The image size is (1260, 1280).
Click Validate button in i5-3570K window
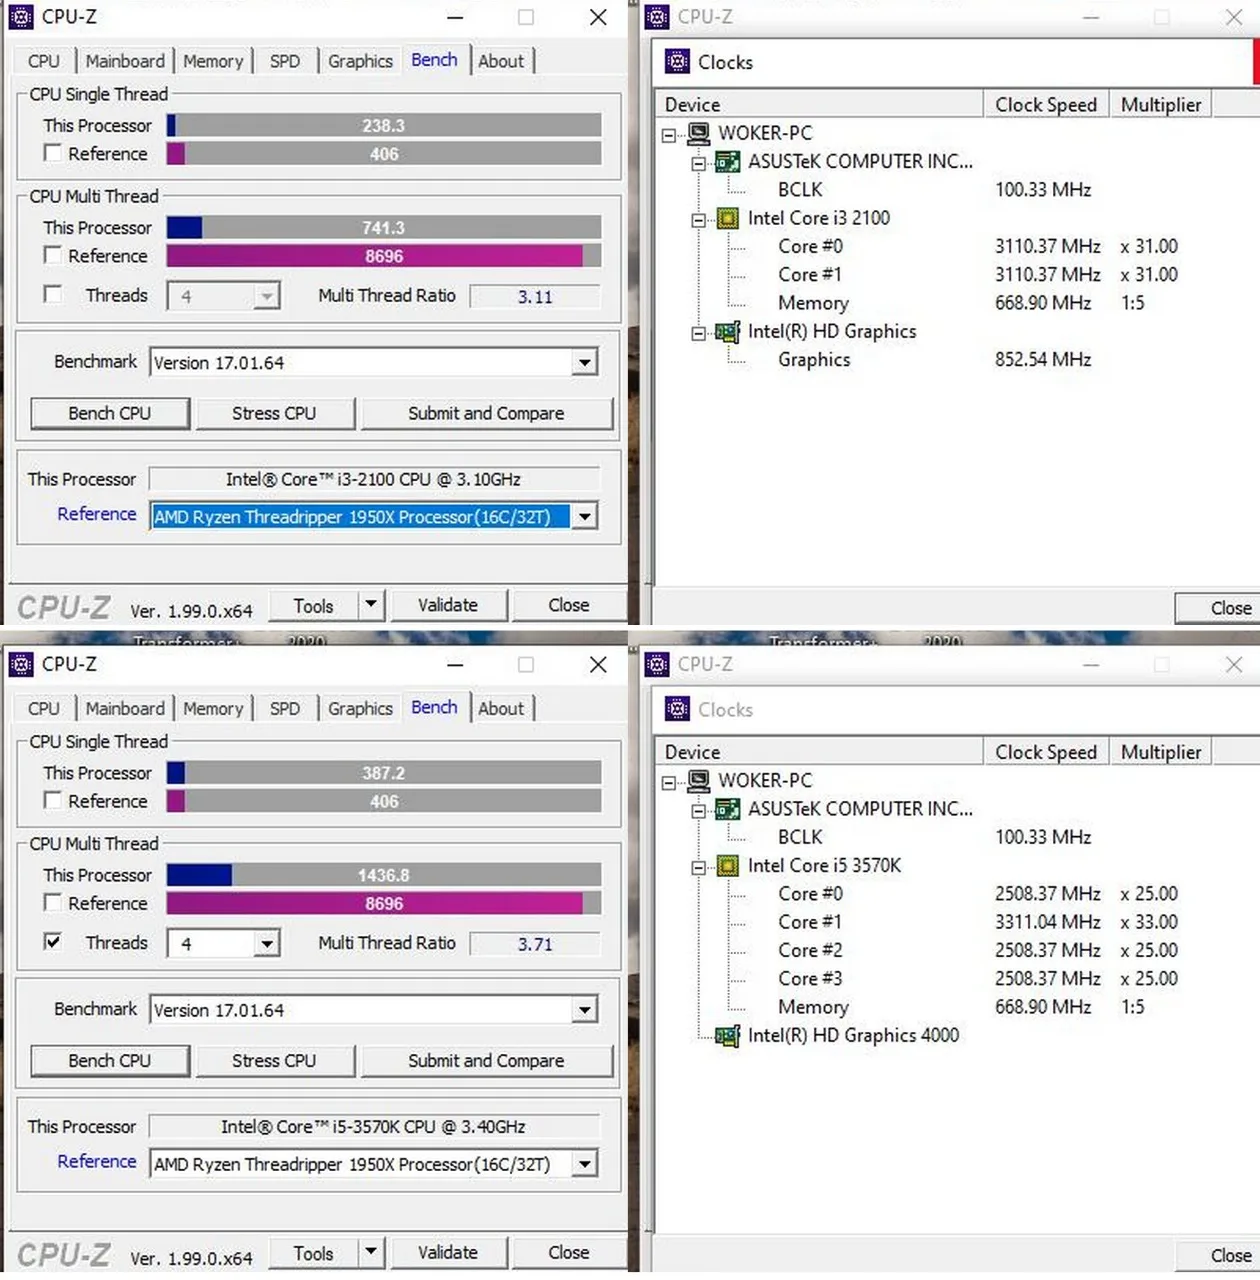click(448, 1252)
